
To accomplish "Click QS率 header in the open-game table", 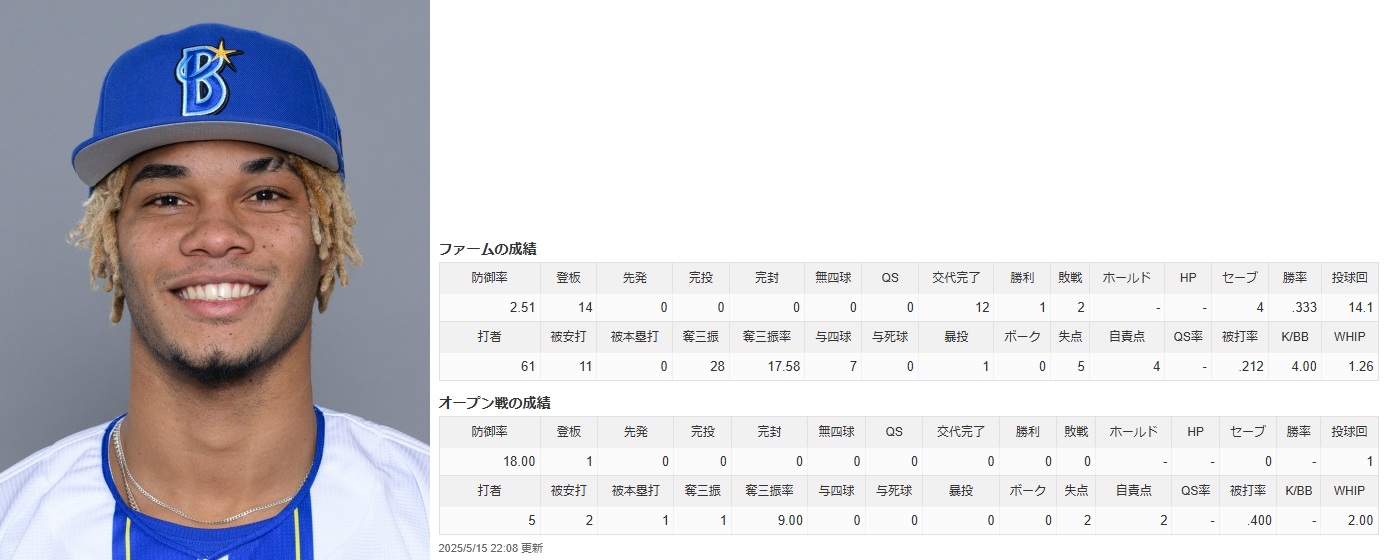I will click(1195, 491).
